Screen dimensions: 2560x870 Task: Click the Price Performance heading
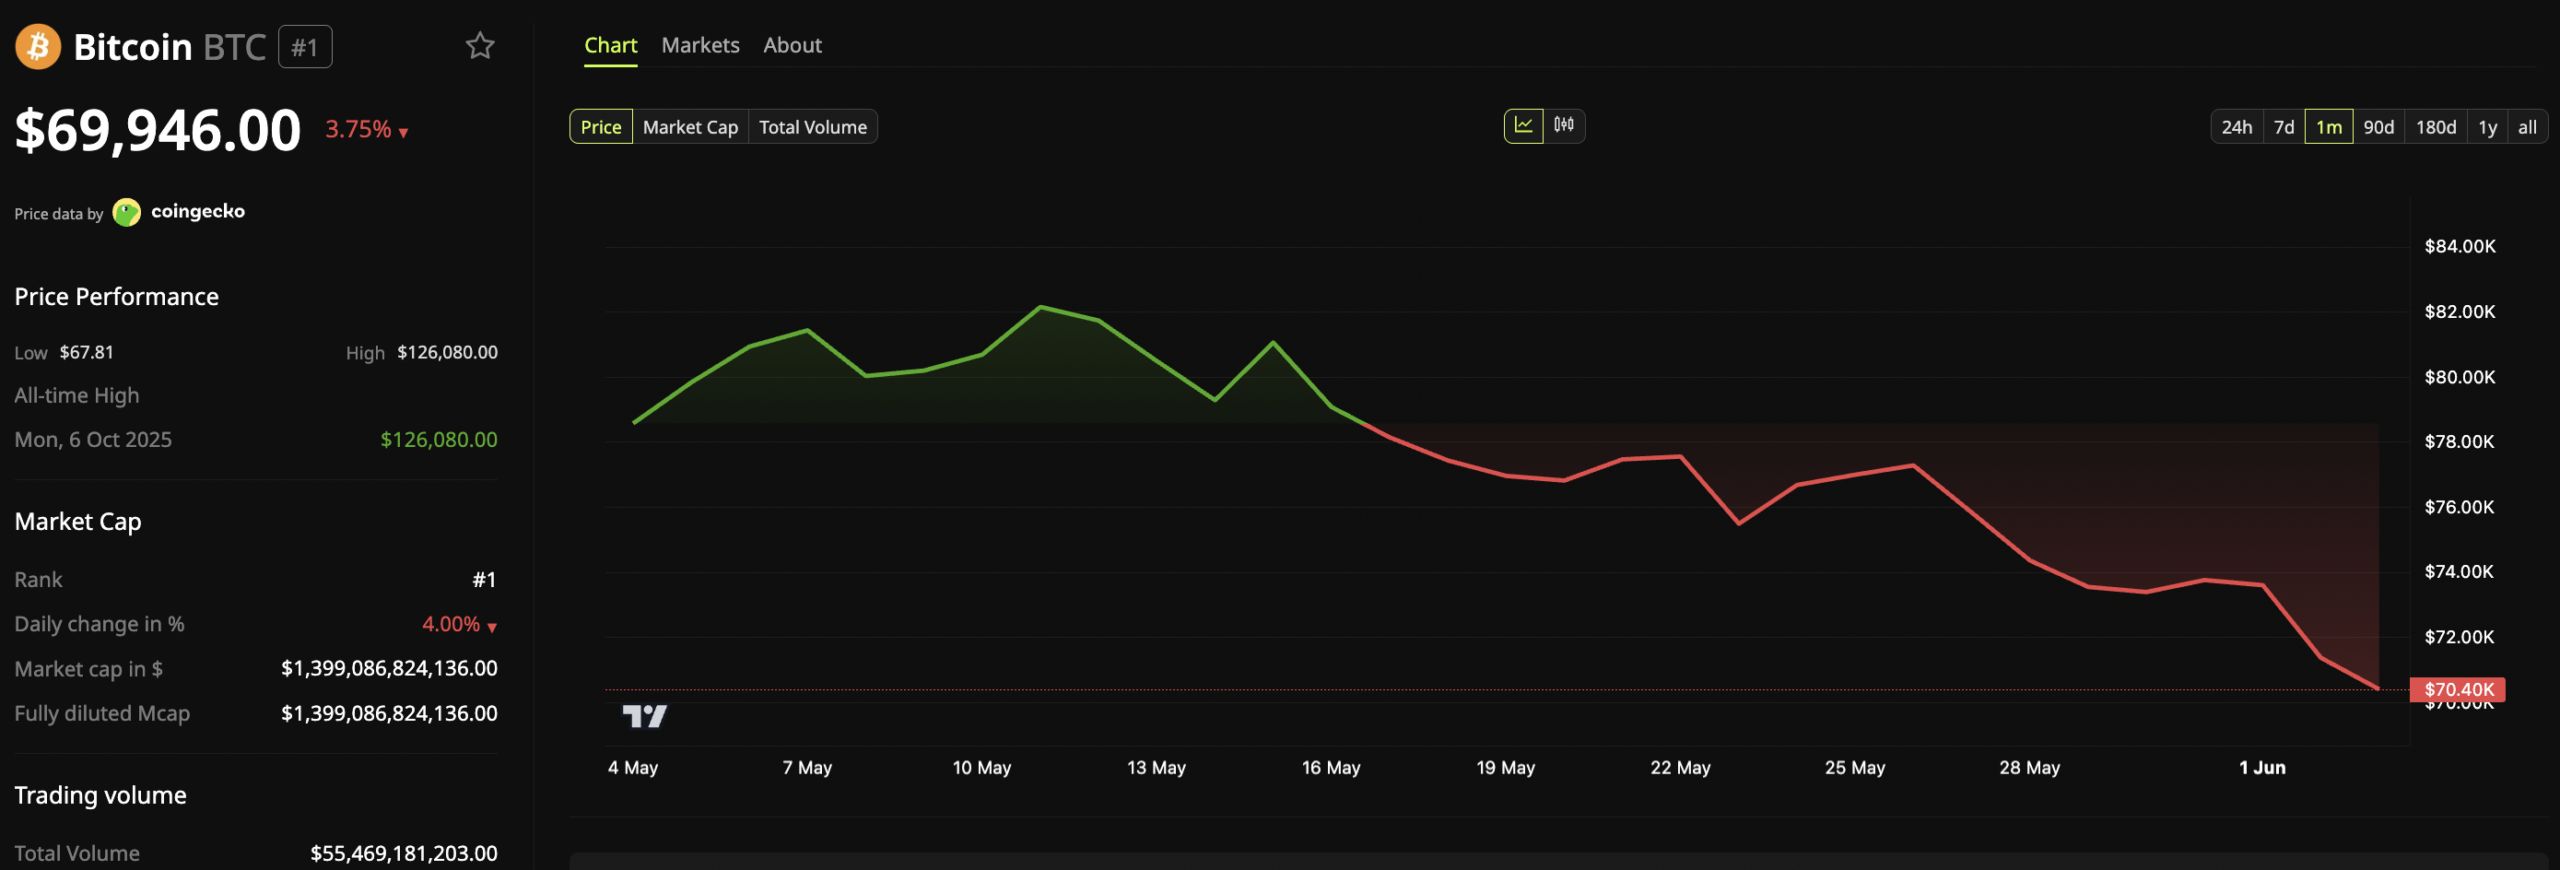(x=116, y=297)
